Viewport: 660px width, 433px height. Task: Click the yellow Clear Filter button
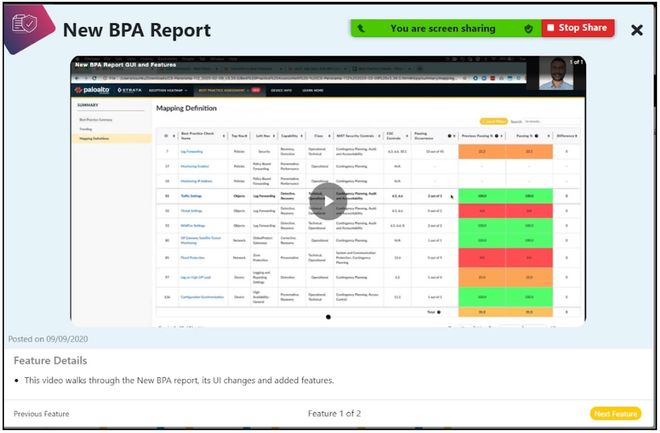pos(494,121)
